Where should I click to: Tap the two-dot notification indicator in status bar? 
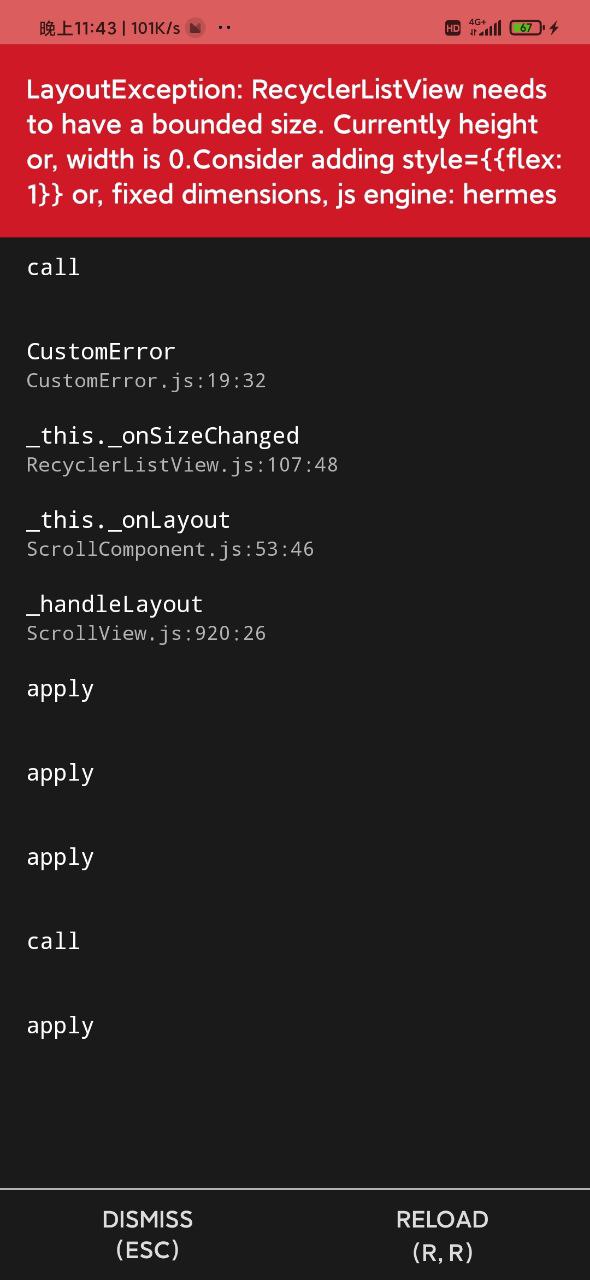pyautogui.click(x=223, y=28)
